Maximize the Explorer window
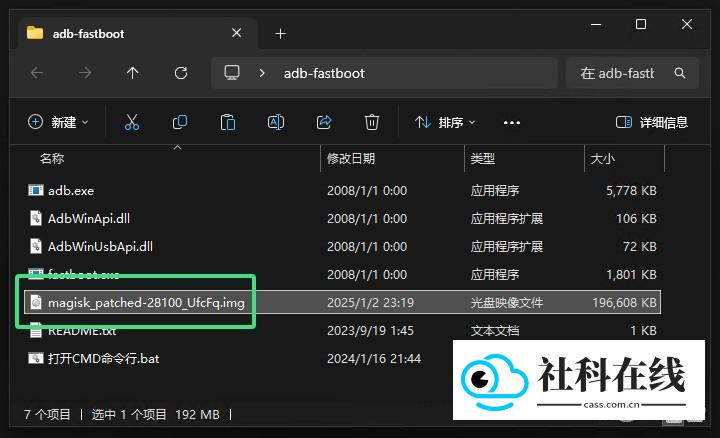The image size is (720, 438). tap(641, 24)
